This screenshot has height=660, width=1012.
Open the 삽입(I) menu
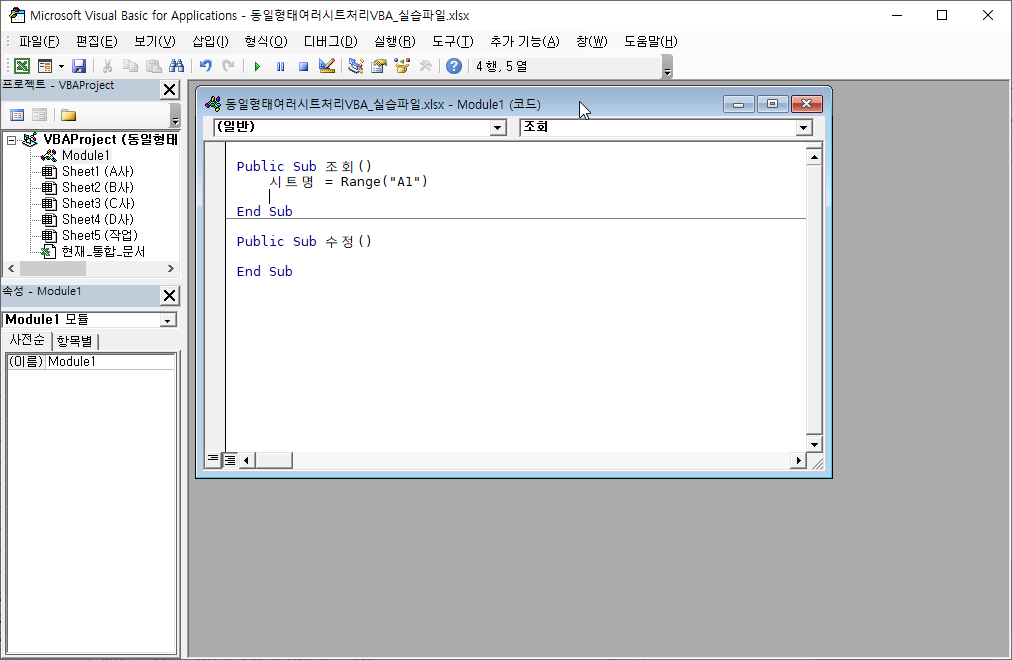210,41
